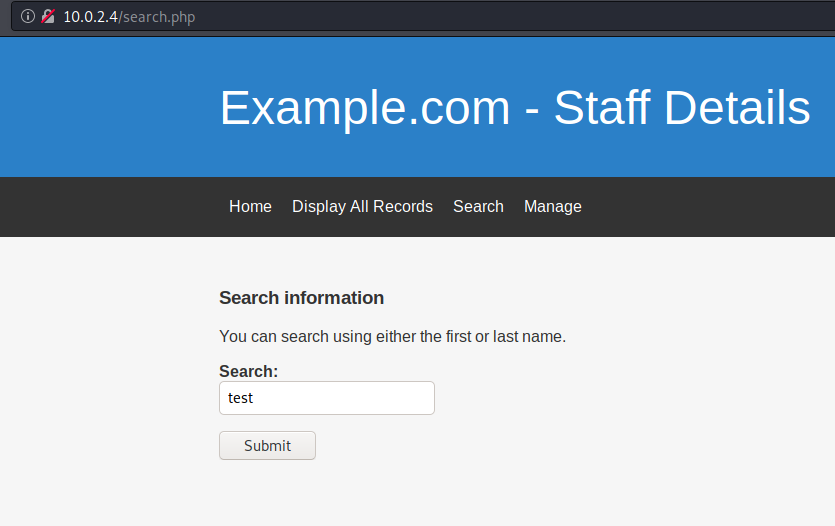Click empty dark navbar area right of Manage
The image size is (835, 526).
tap(708, 207)
